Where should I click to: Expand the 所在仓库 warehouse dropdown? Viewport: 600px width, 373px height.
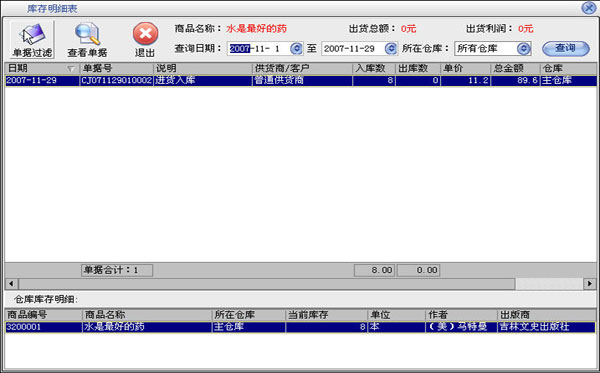pyautogui.click(x=524, y=49)
